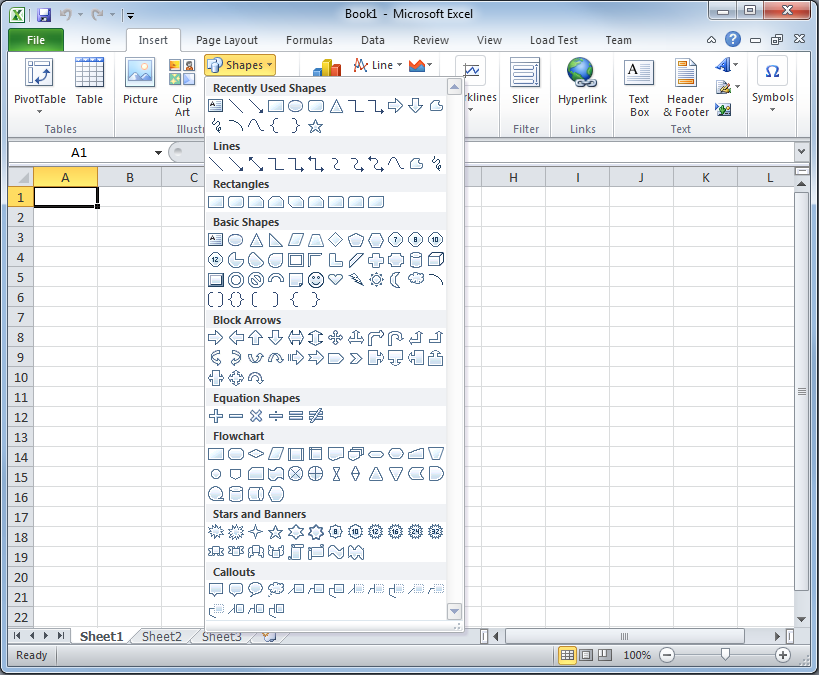
Task: Choose the 5-Point Star in Stars and Banners
Action: [x=276, y=532]
